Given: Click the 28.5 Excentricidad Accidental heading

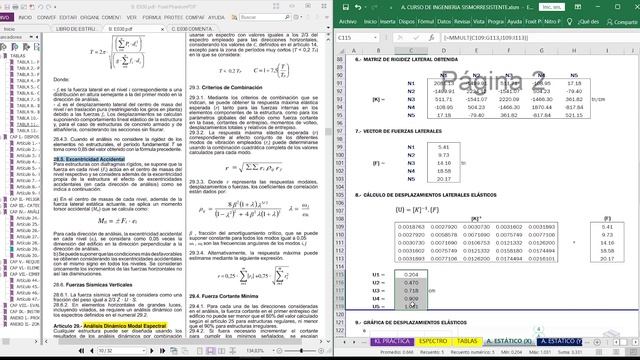Looking at the screenshot, I should coord(89,159).
